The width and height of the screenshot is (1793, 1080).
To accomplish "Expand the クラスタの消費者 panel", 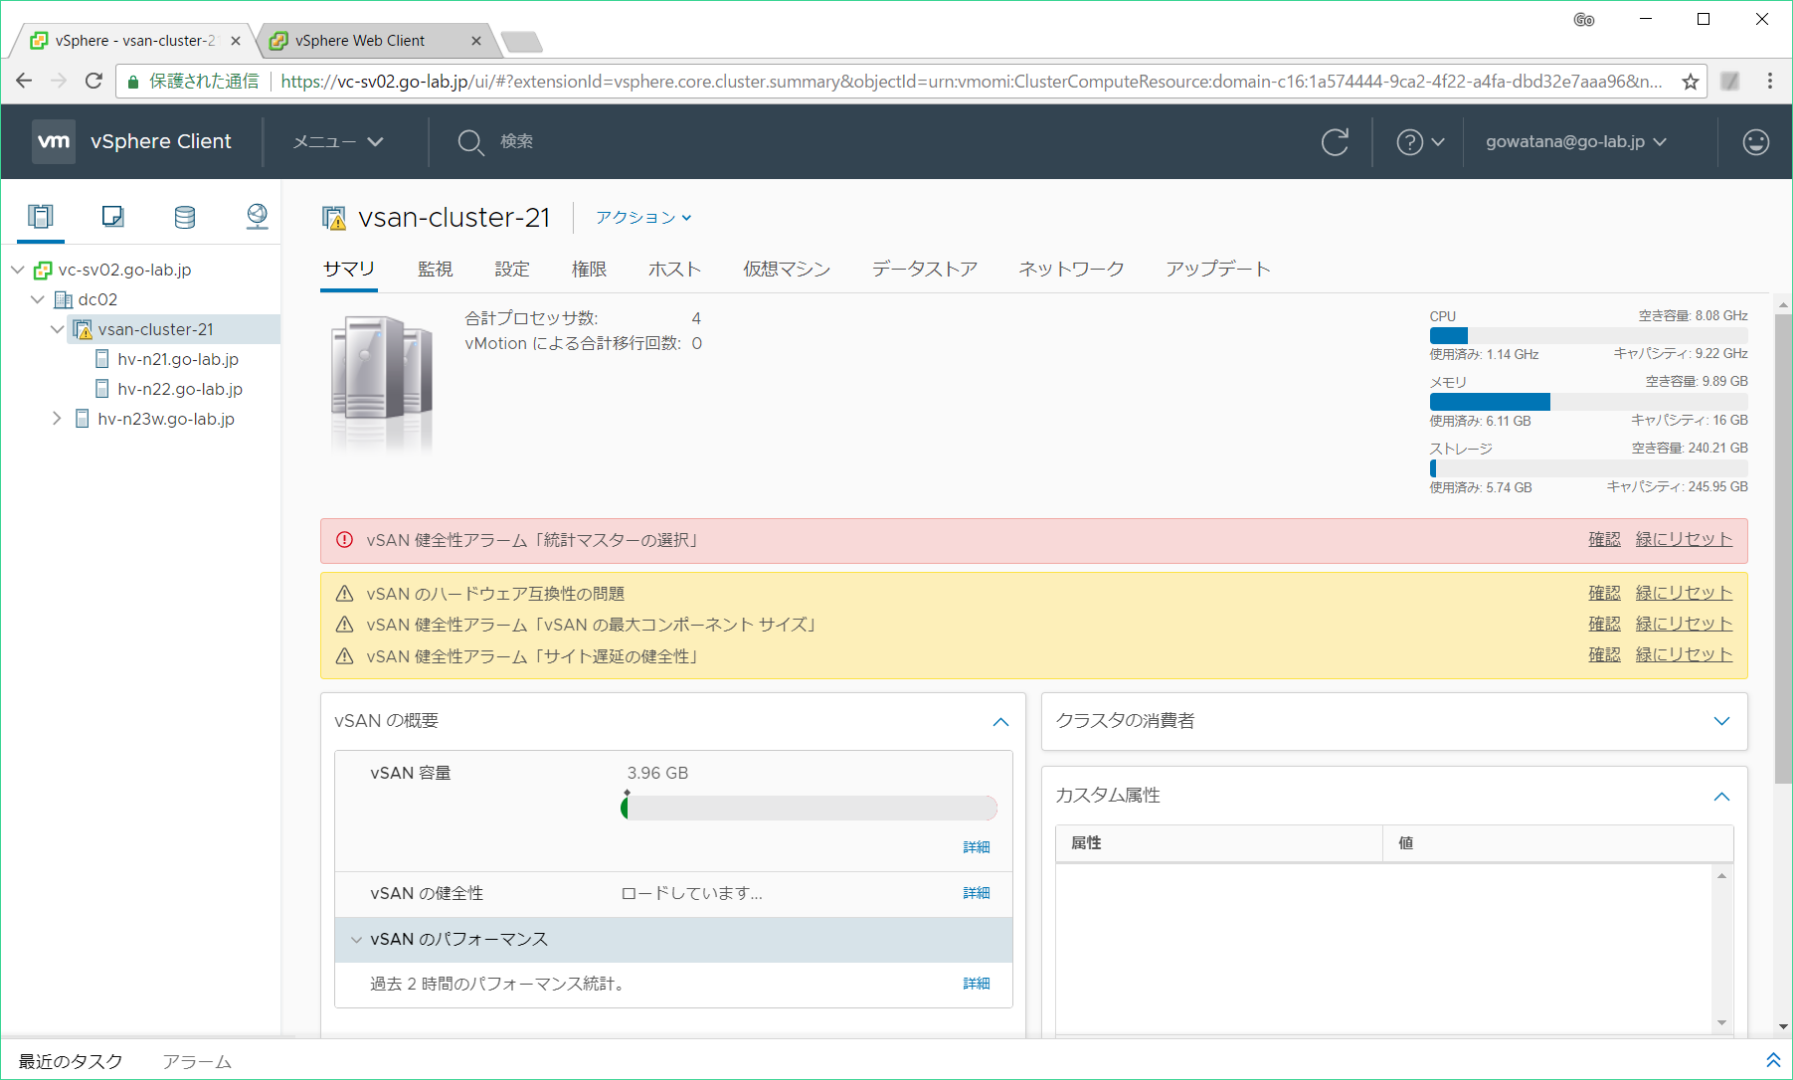I will pos(1721,721).
